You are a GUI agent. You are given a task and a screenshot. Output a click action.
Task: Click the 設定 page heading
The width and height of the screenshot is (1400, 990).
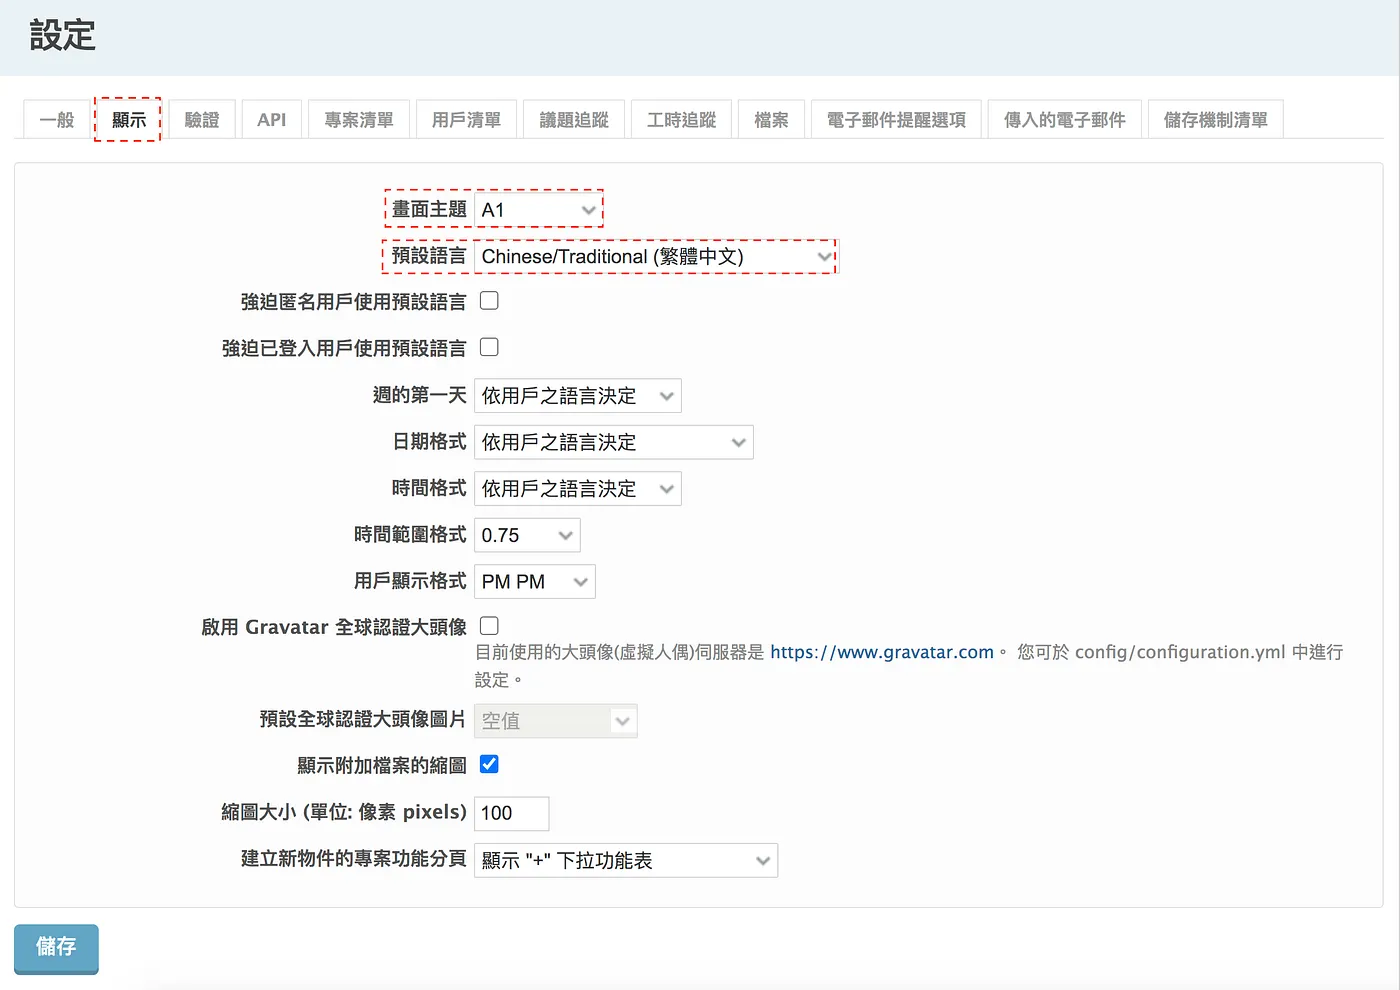tap(62, 36)
